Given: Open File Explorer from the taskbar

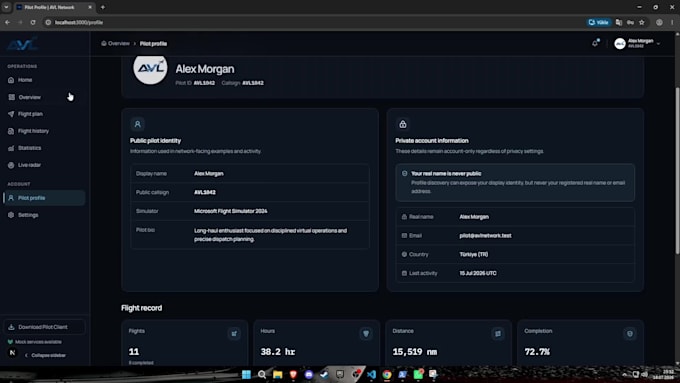Looking at the screenshot, I should [278, 374].
